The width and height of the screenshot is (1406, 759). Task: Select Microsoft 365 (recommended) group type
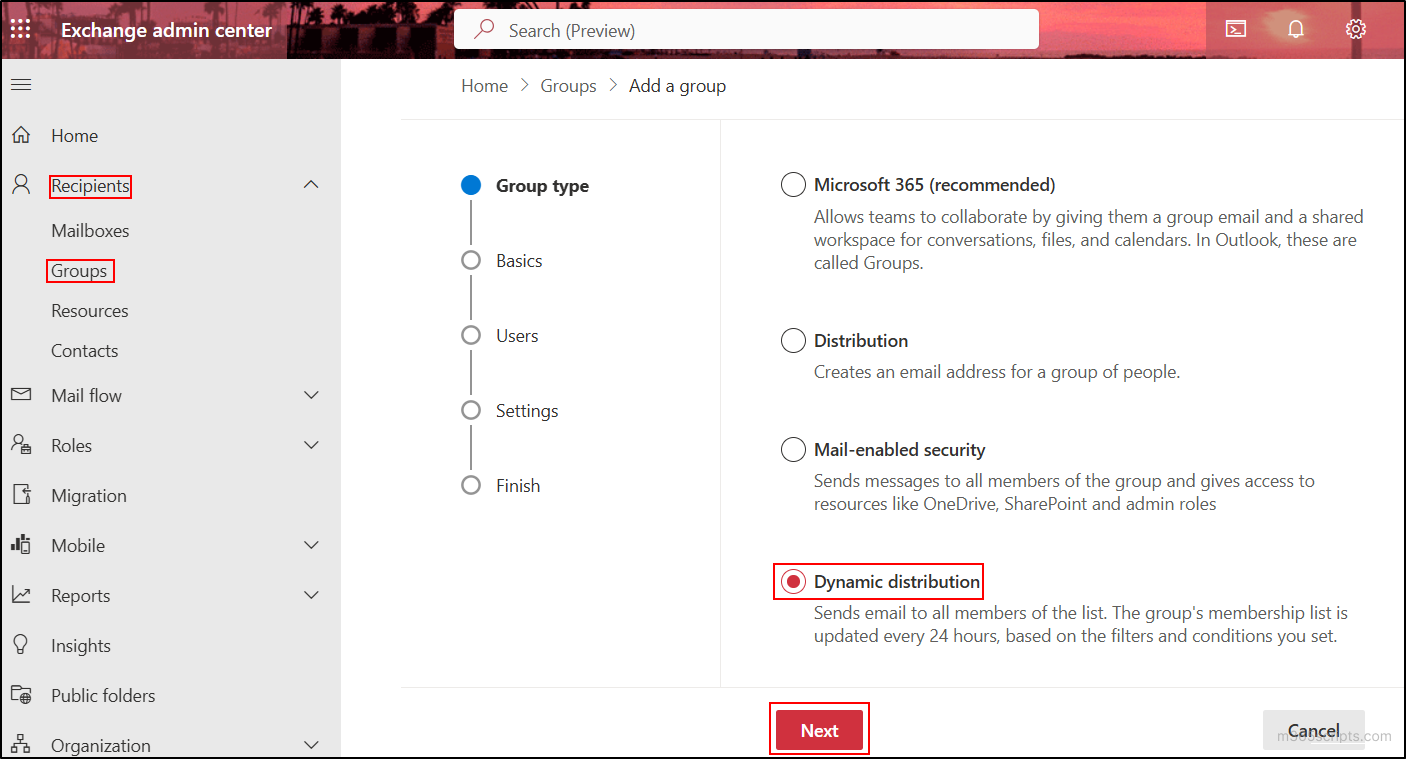(x=793, y=185)
